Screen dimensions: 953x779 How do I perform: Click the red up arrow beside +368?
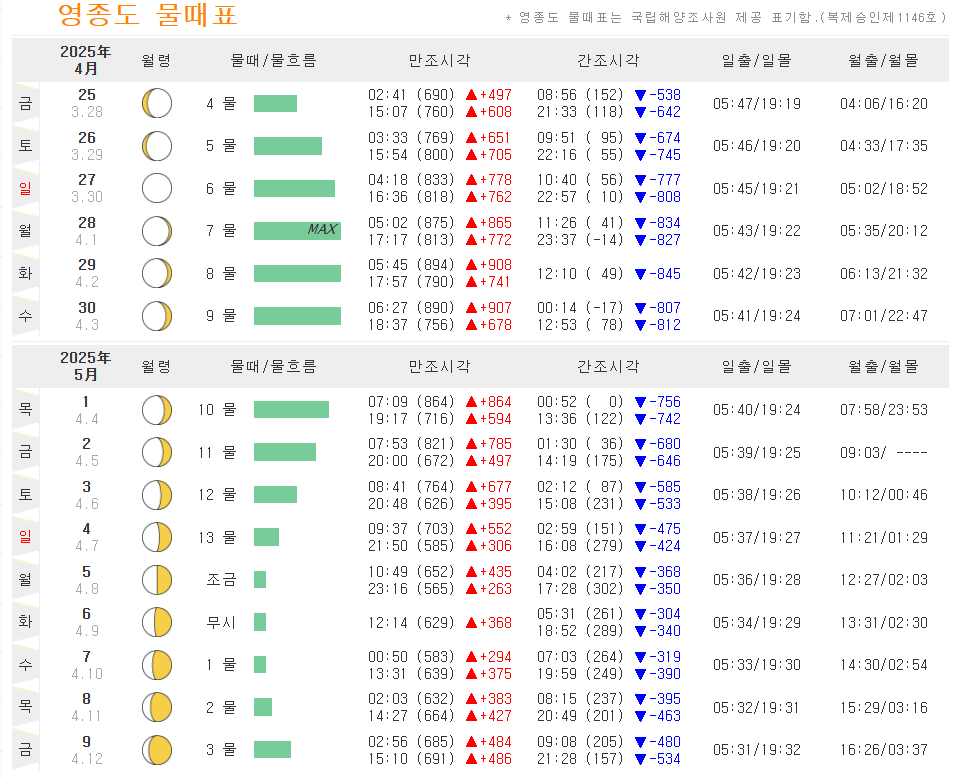472,623
